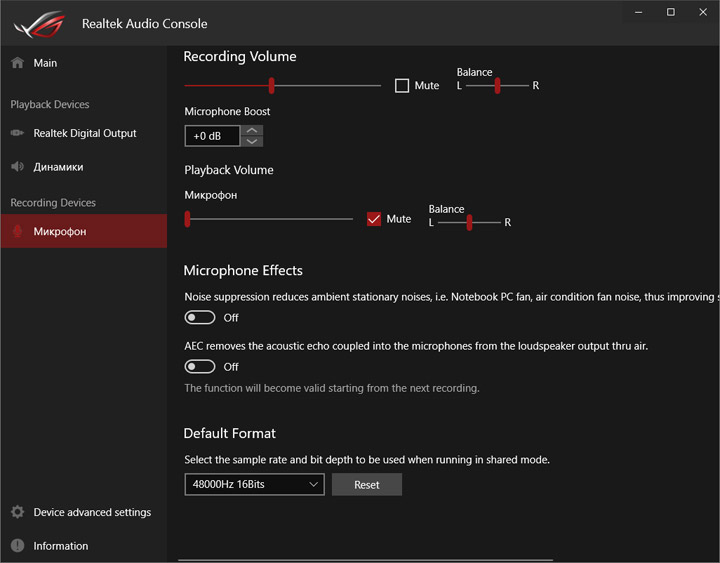The width and height of the screenshot is (720, 563).
Task: Turn on the AEC echo cancellation toggle
Action: [x=200, y=367]
